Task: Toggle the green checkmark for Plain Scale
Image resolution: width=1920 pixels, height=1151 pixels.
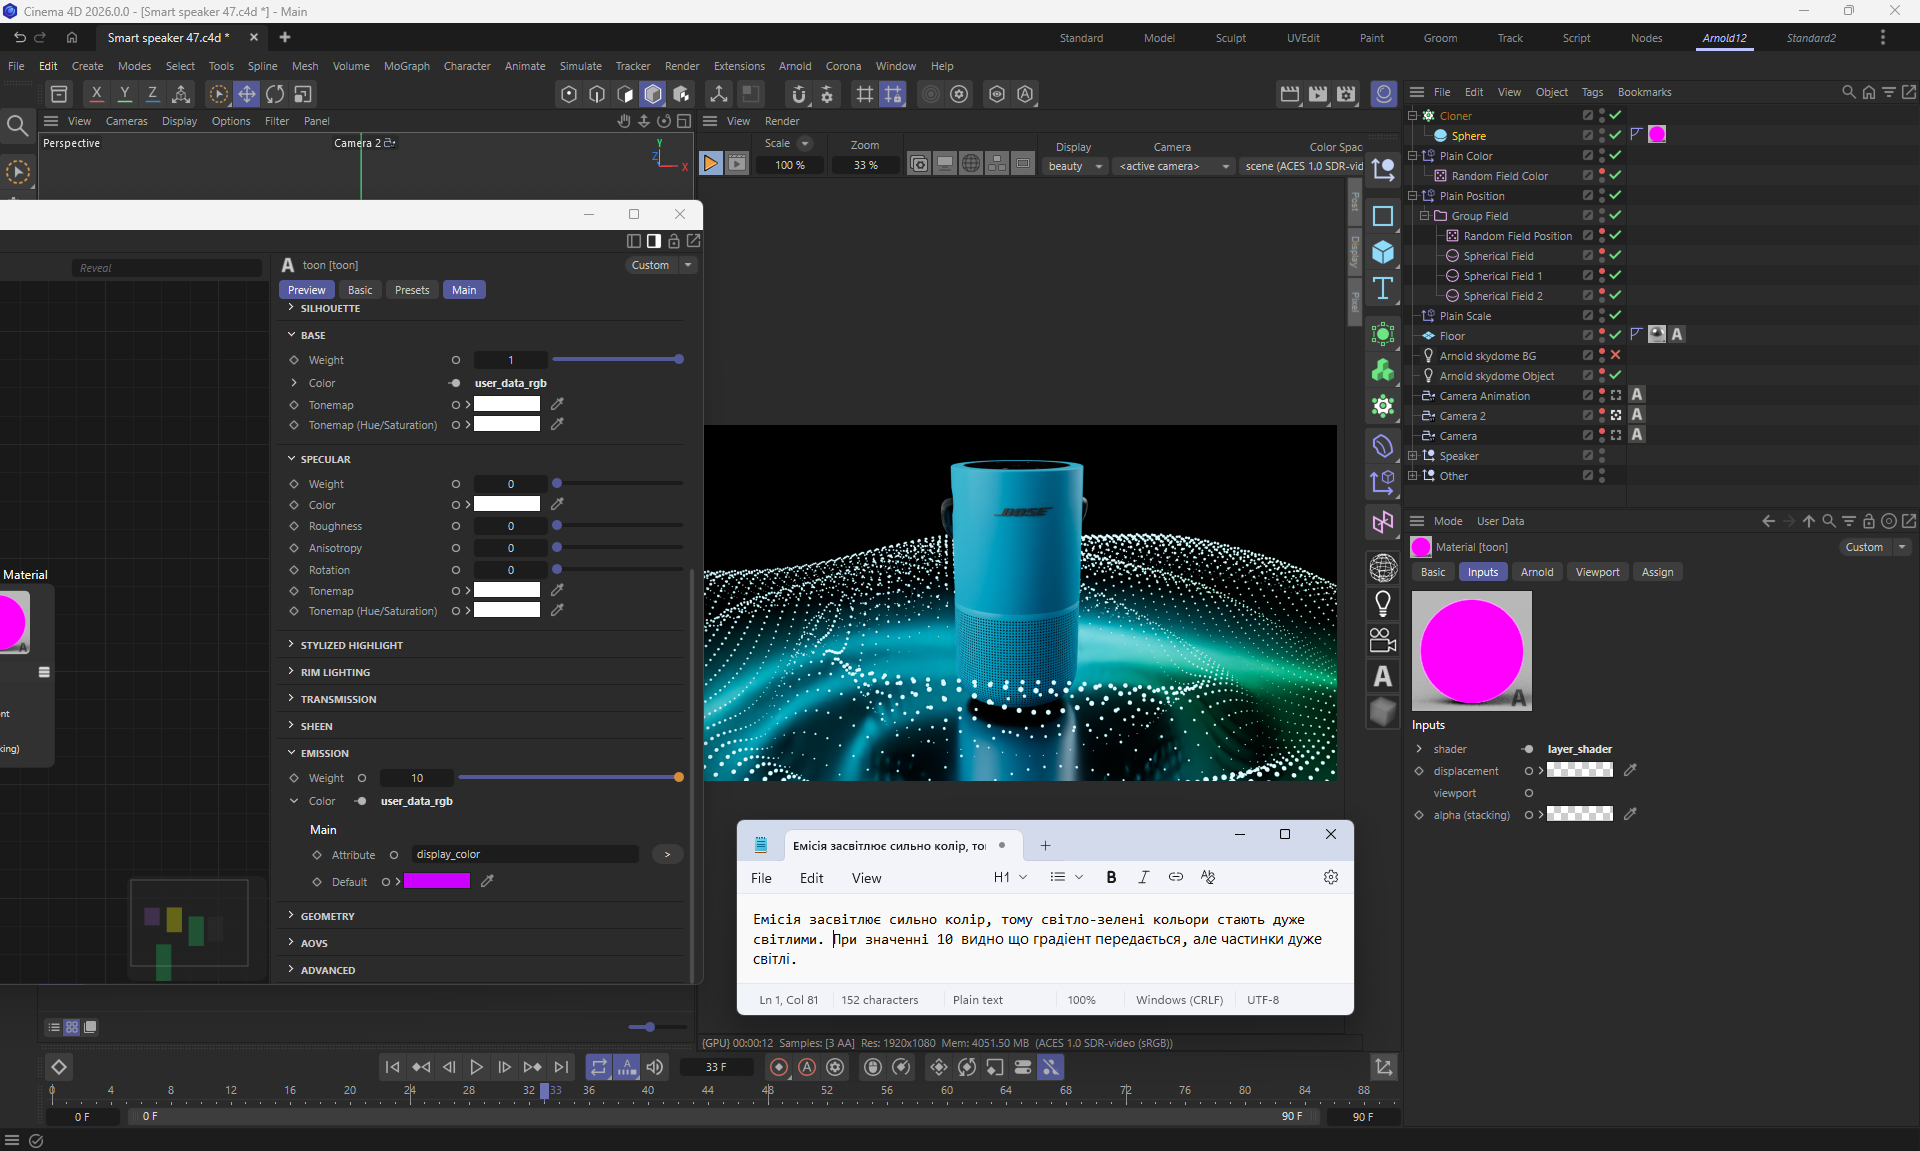Action: pos(1615,315)
